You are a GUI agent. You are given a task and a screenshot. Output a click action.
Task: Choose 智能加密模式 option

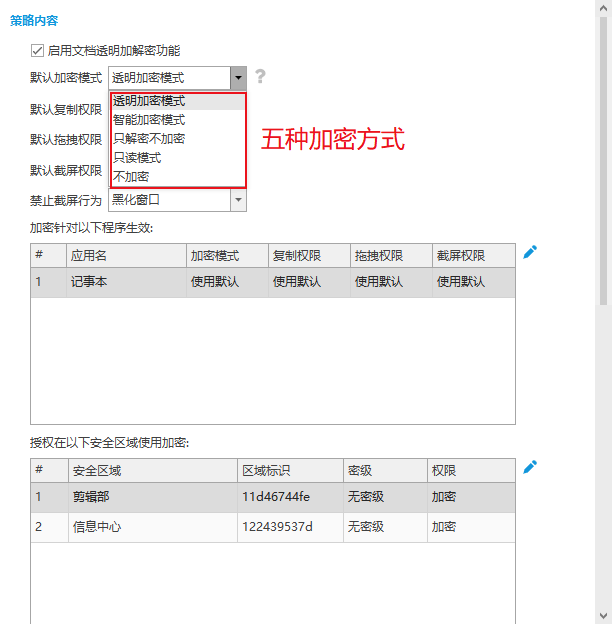(149, 120)
